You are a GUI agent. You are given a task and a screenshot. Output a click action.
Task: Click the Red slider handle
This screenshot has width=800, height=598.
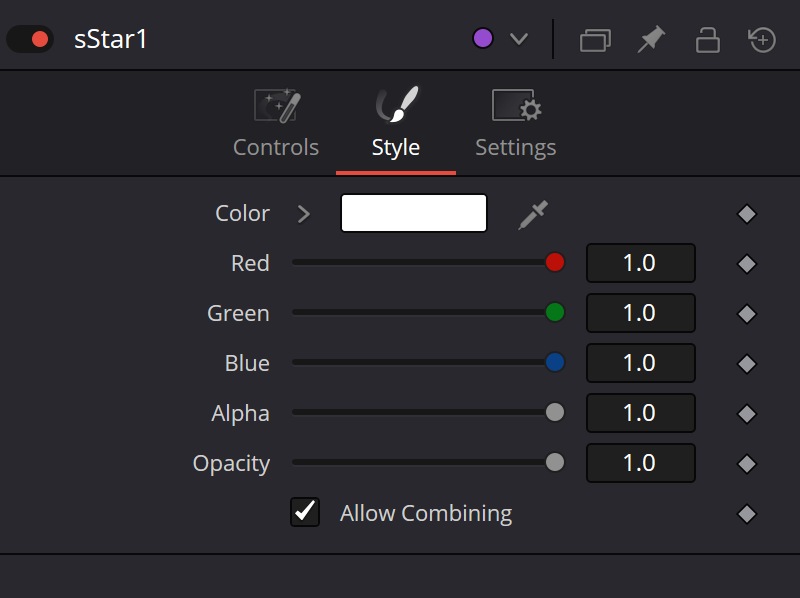555,262
